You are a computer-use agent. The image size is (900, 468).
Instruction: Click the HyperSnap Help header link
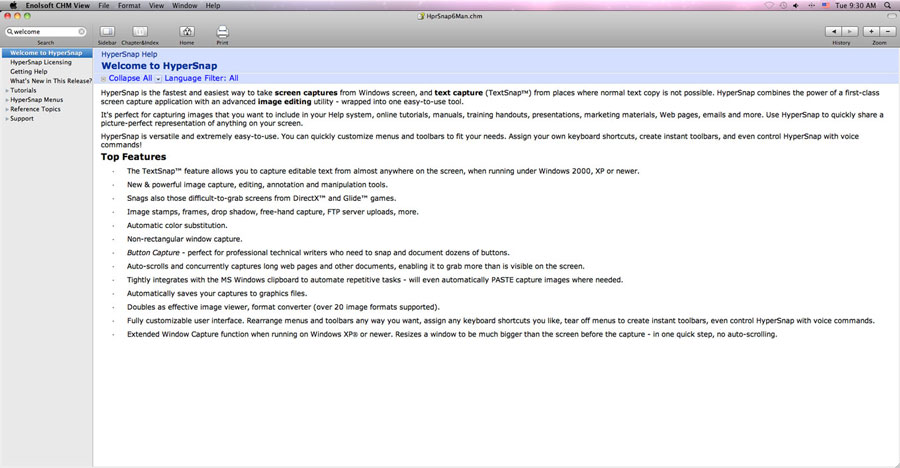click(x=129, y=54)
